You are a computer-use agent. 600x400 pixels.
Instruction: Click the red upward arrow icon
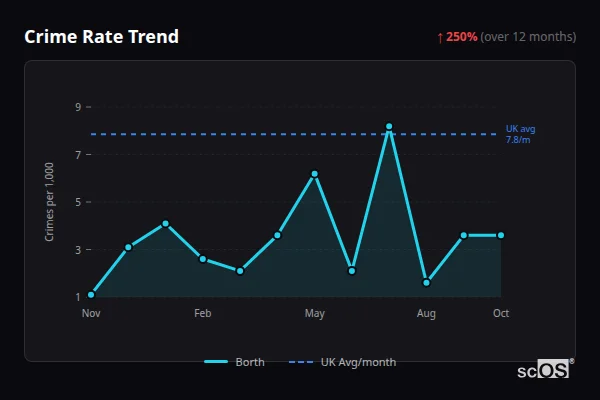click(440, 38)
